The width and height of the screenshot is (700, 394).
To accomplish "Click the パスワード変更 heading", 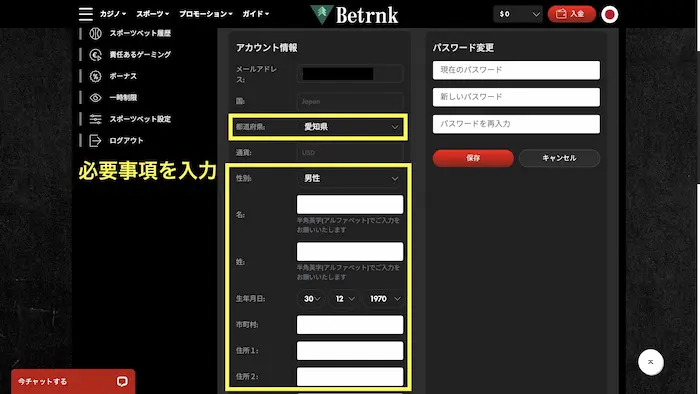I will click(x=463, y=48).
